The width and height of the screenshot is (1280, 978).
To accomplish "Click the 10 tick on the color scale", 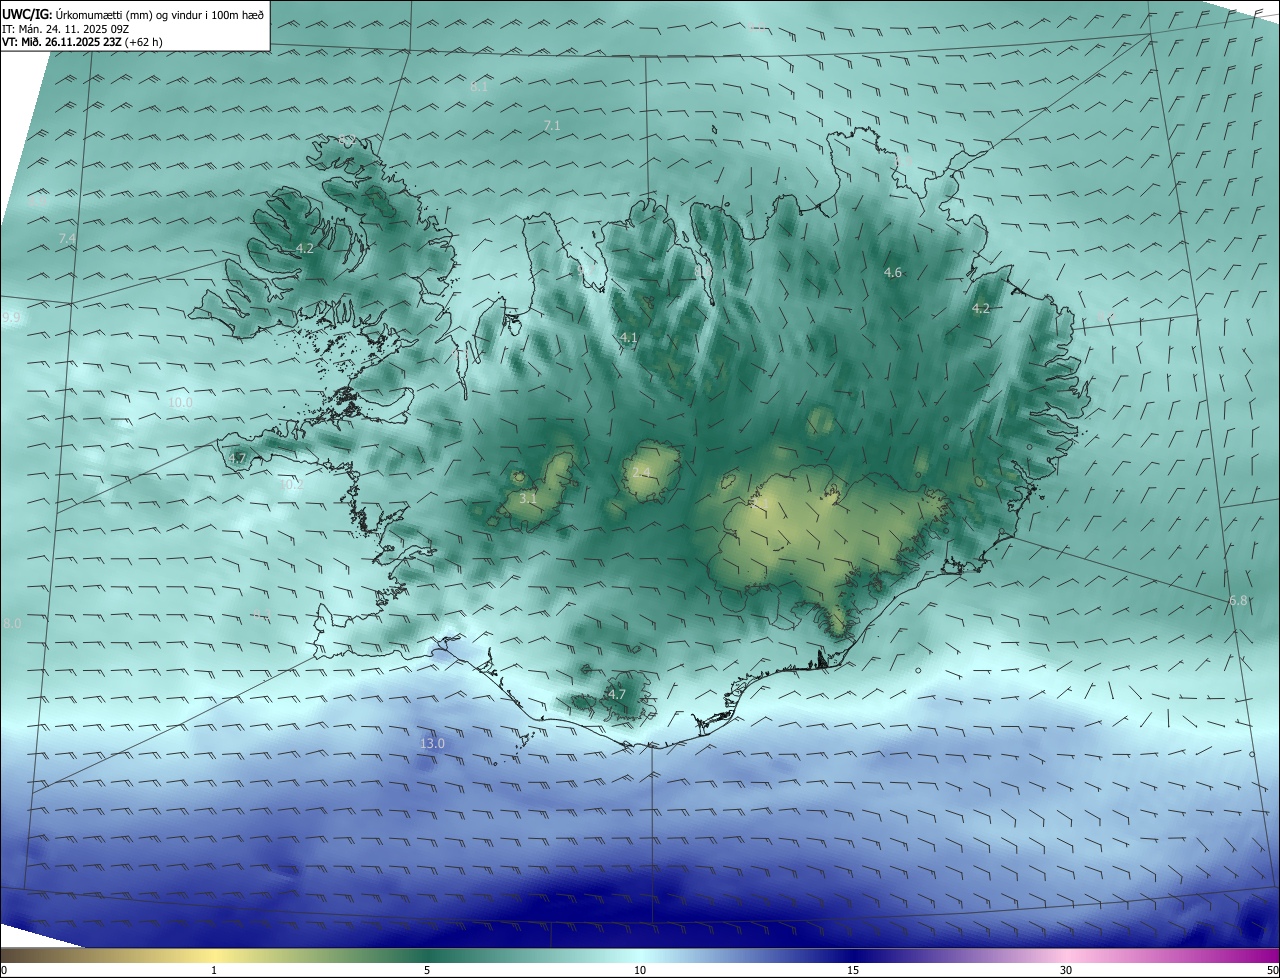I will coord(640,970).
